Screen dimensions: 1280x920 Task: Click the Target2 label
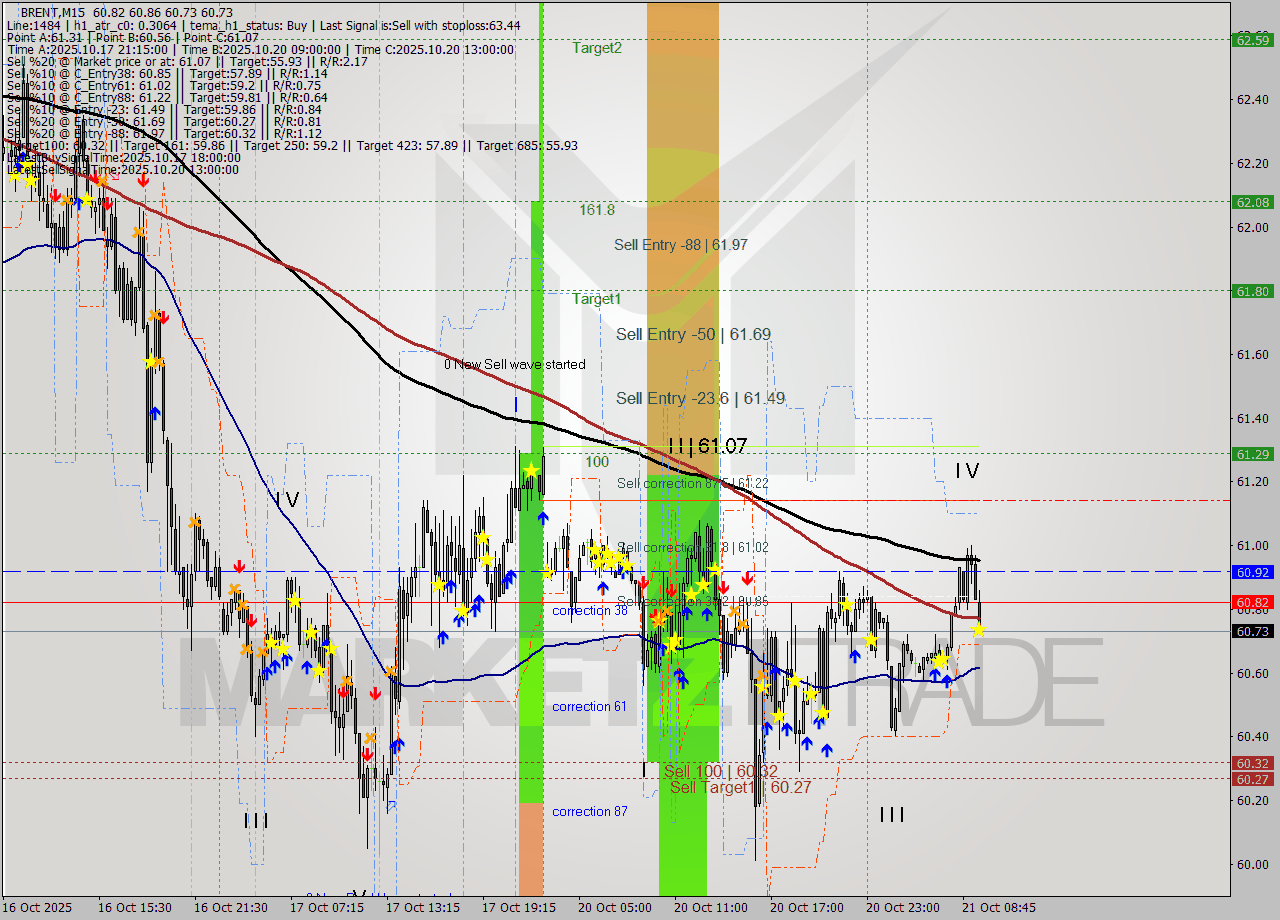(596, 47)
